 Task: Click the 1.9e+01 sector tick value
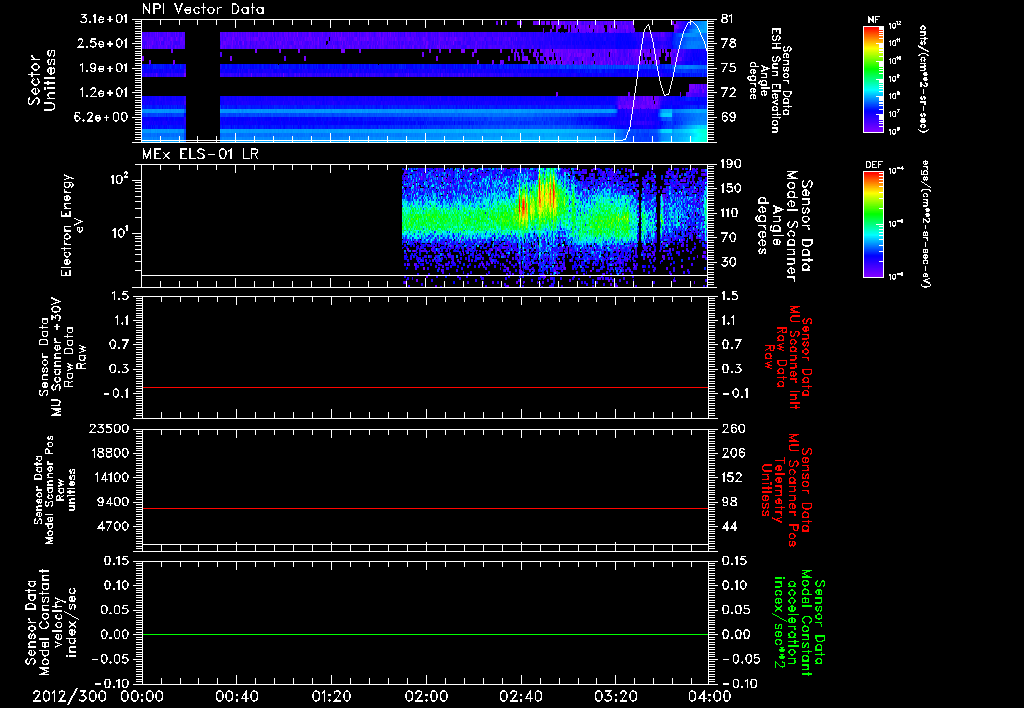click(103, 68)
